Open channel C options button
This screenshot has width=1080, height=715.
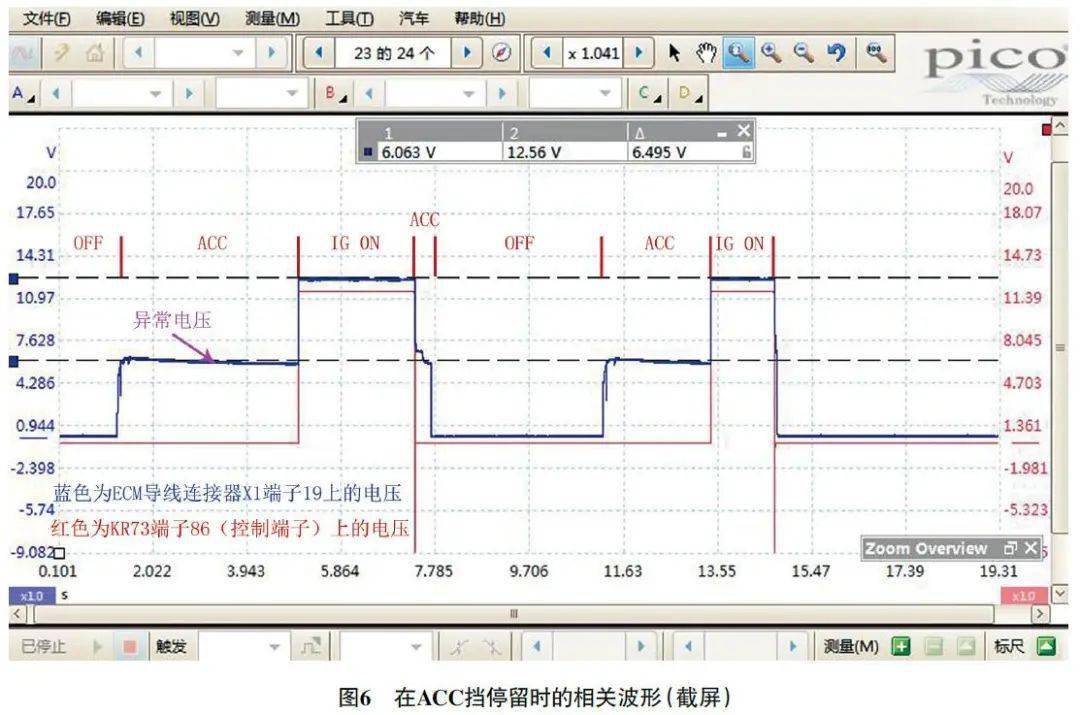[649, 94]
